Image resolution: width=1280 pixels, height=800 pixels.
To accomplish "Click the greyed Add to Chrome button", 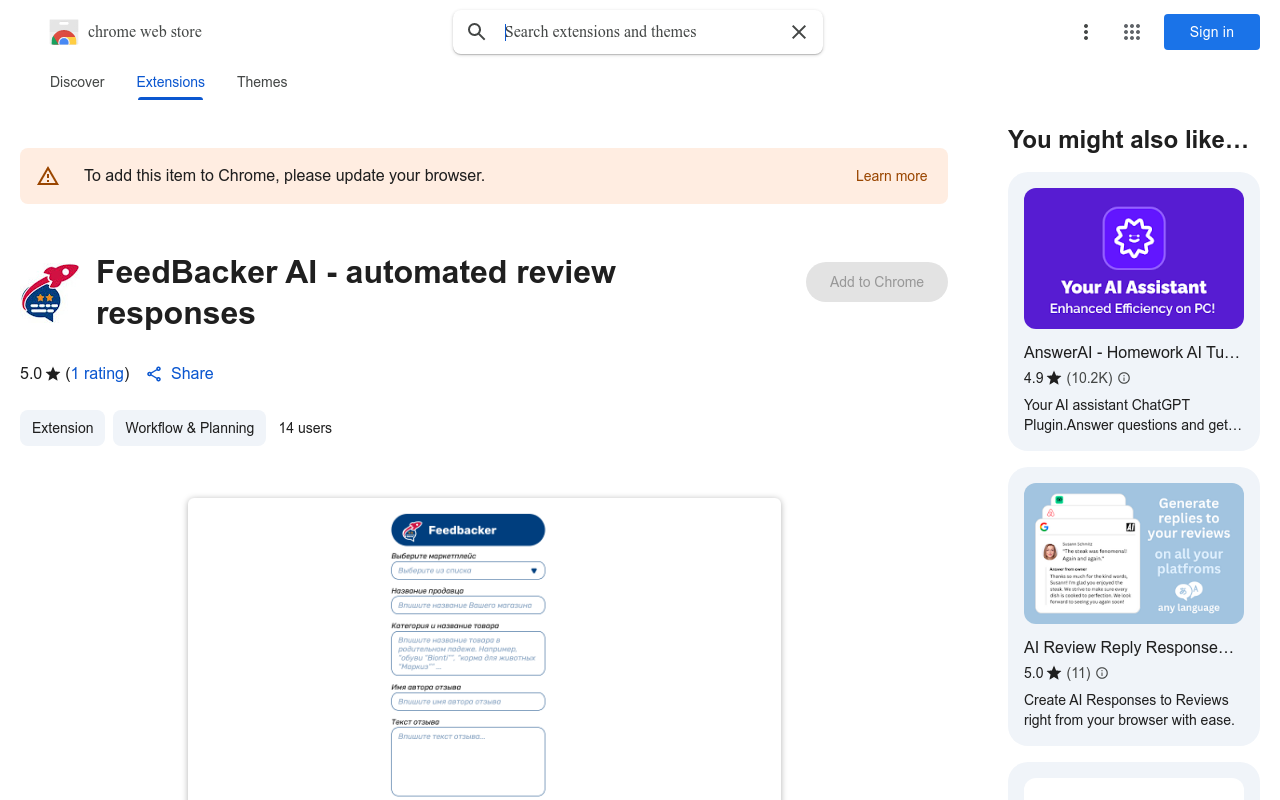I will pyautogui.click(x=877, y=282).
